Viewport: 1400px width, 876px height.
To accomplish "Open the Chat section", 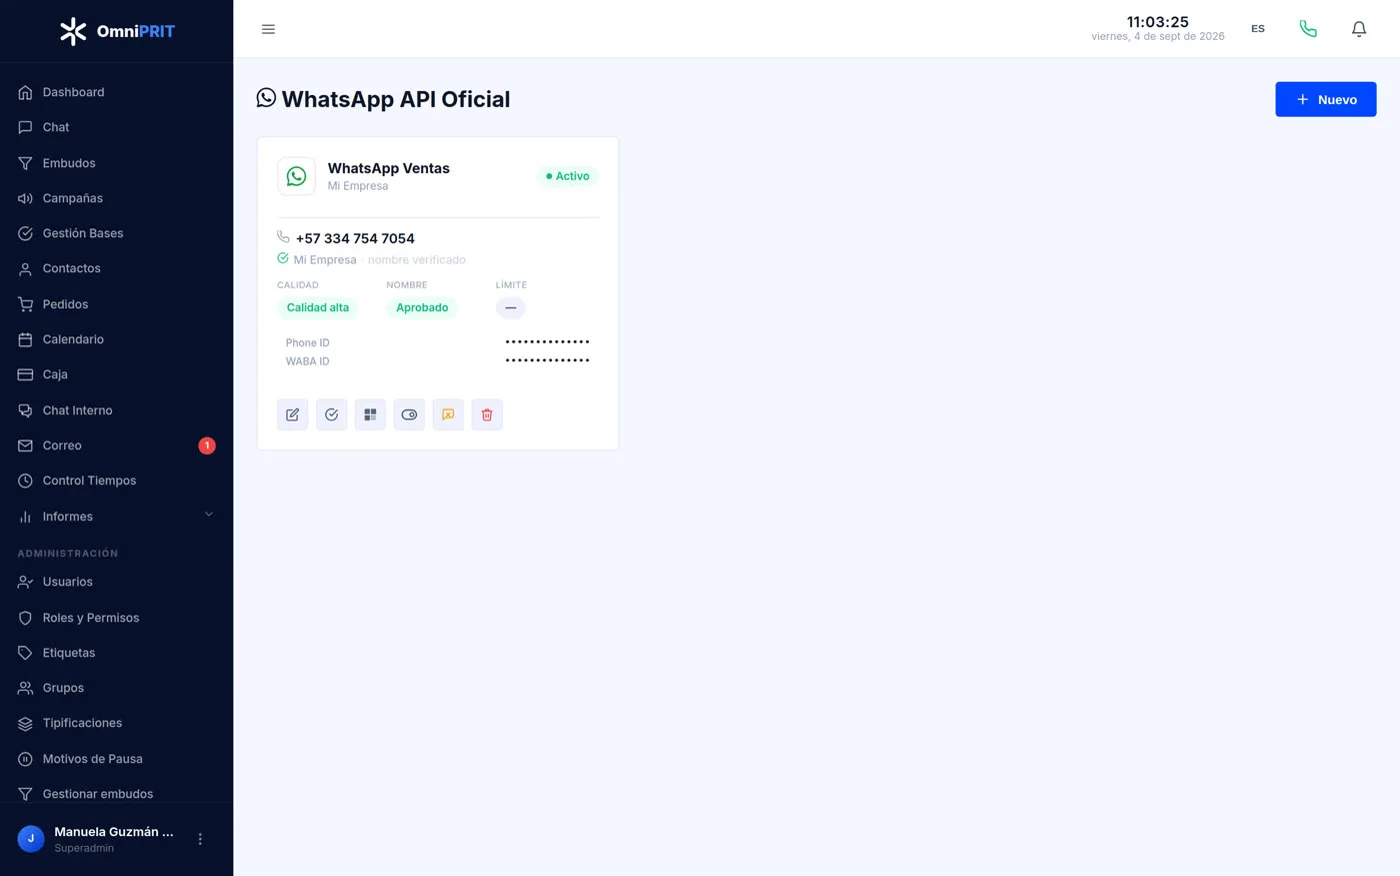I will pyautogui.click(x=117, y=127).
